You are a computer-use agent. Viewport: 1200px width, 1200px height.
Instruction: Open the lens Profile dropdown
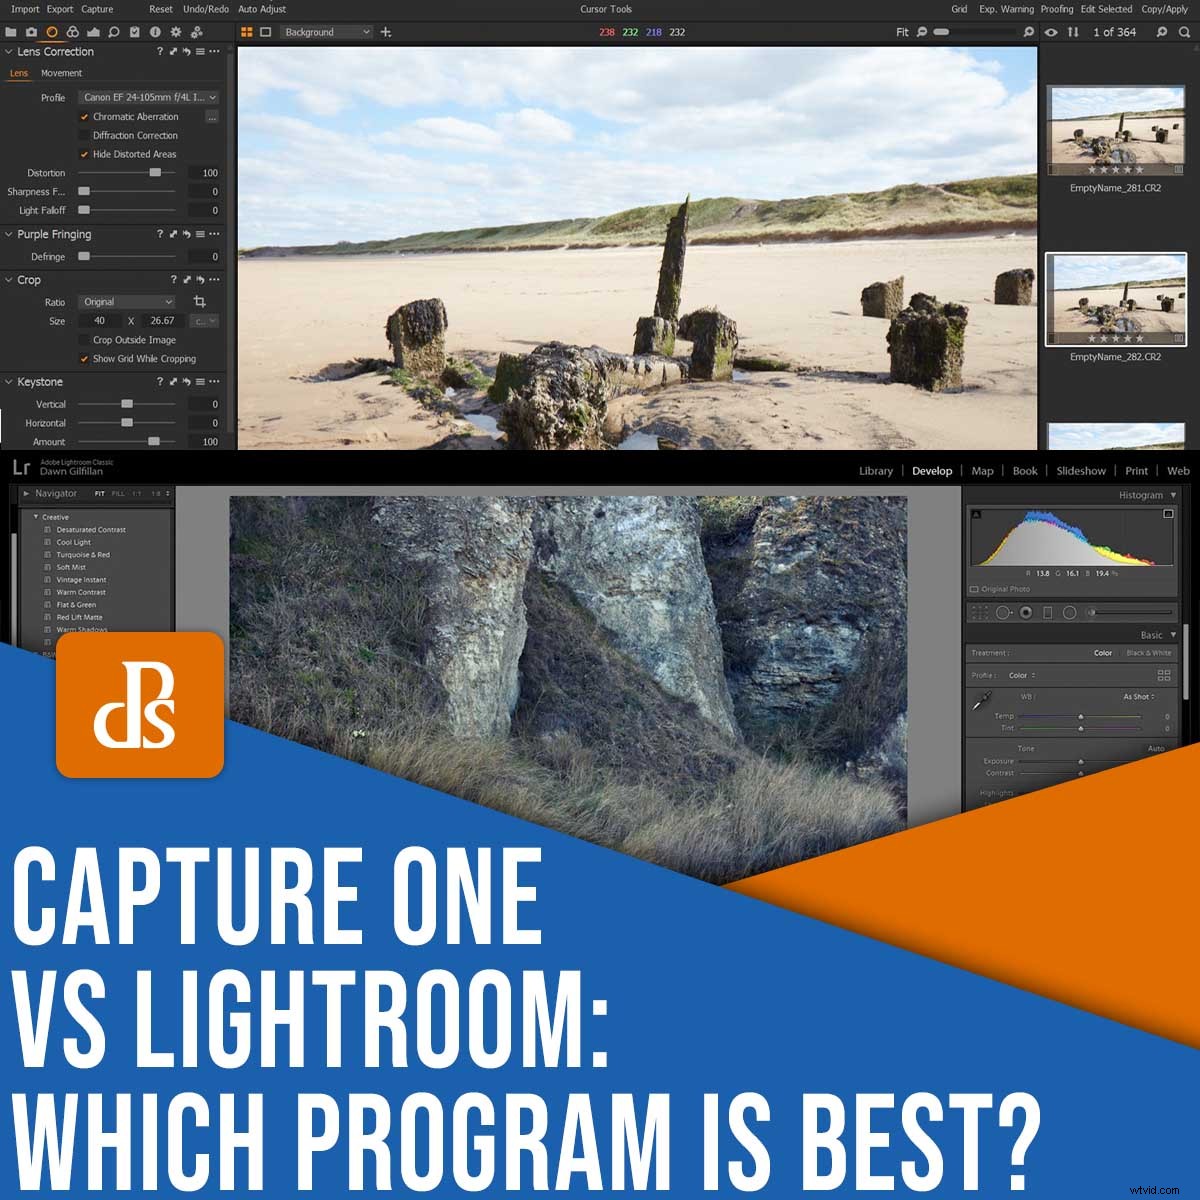tap(148, 97)
